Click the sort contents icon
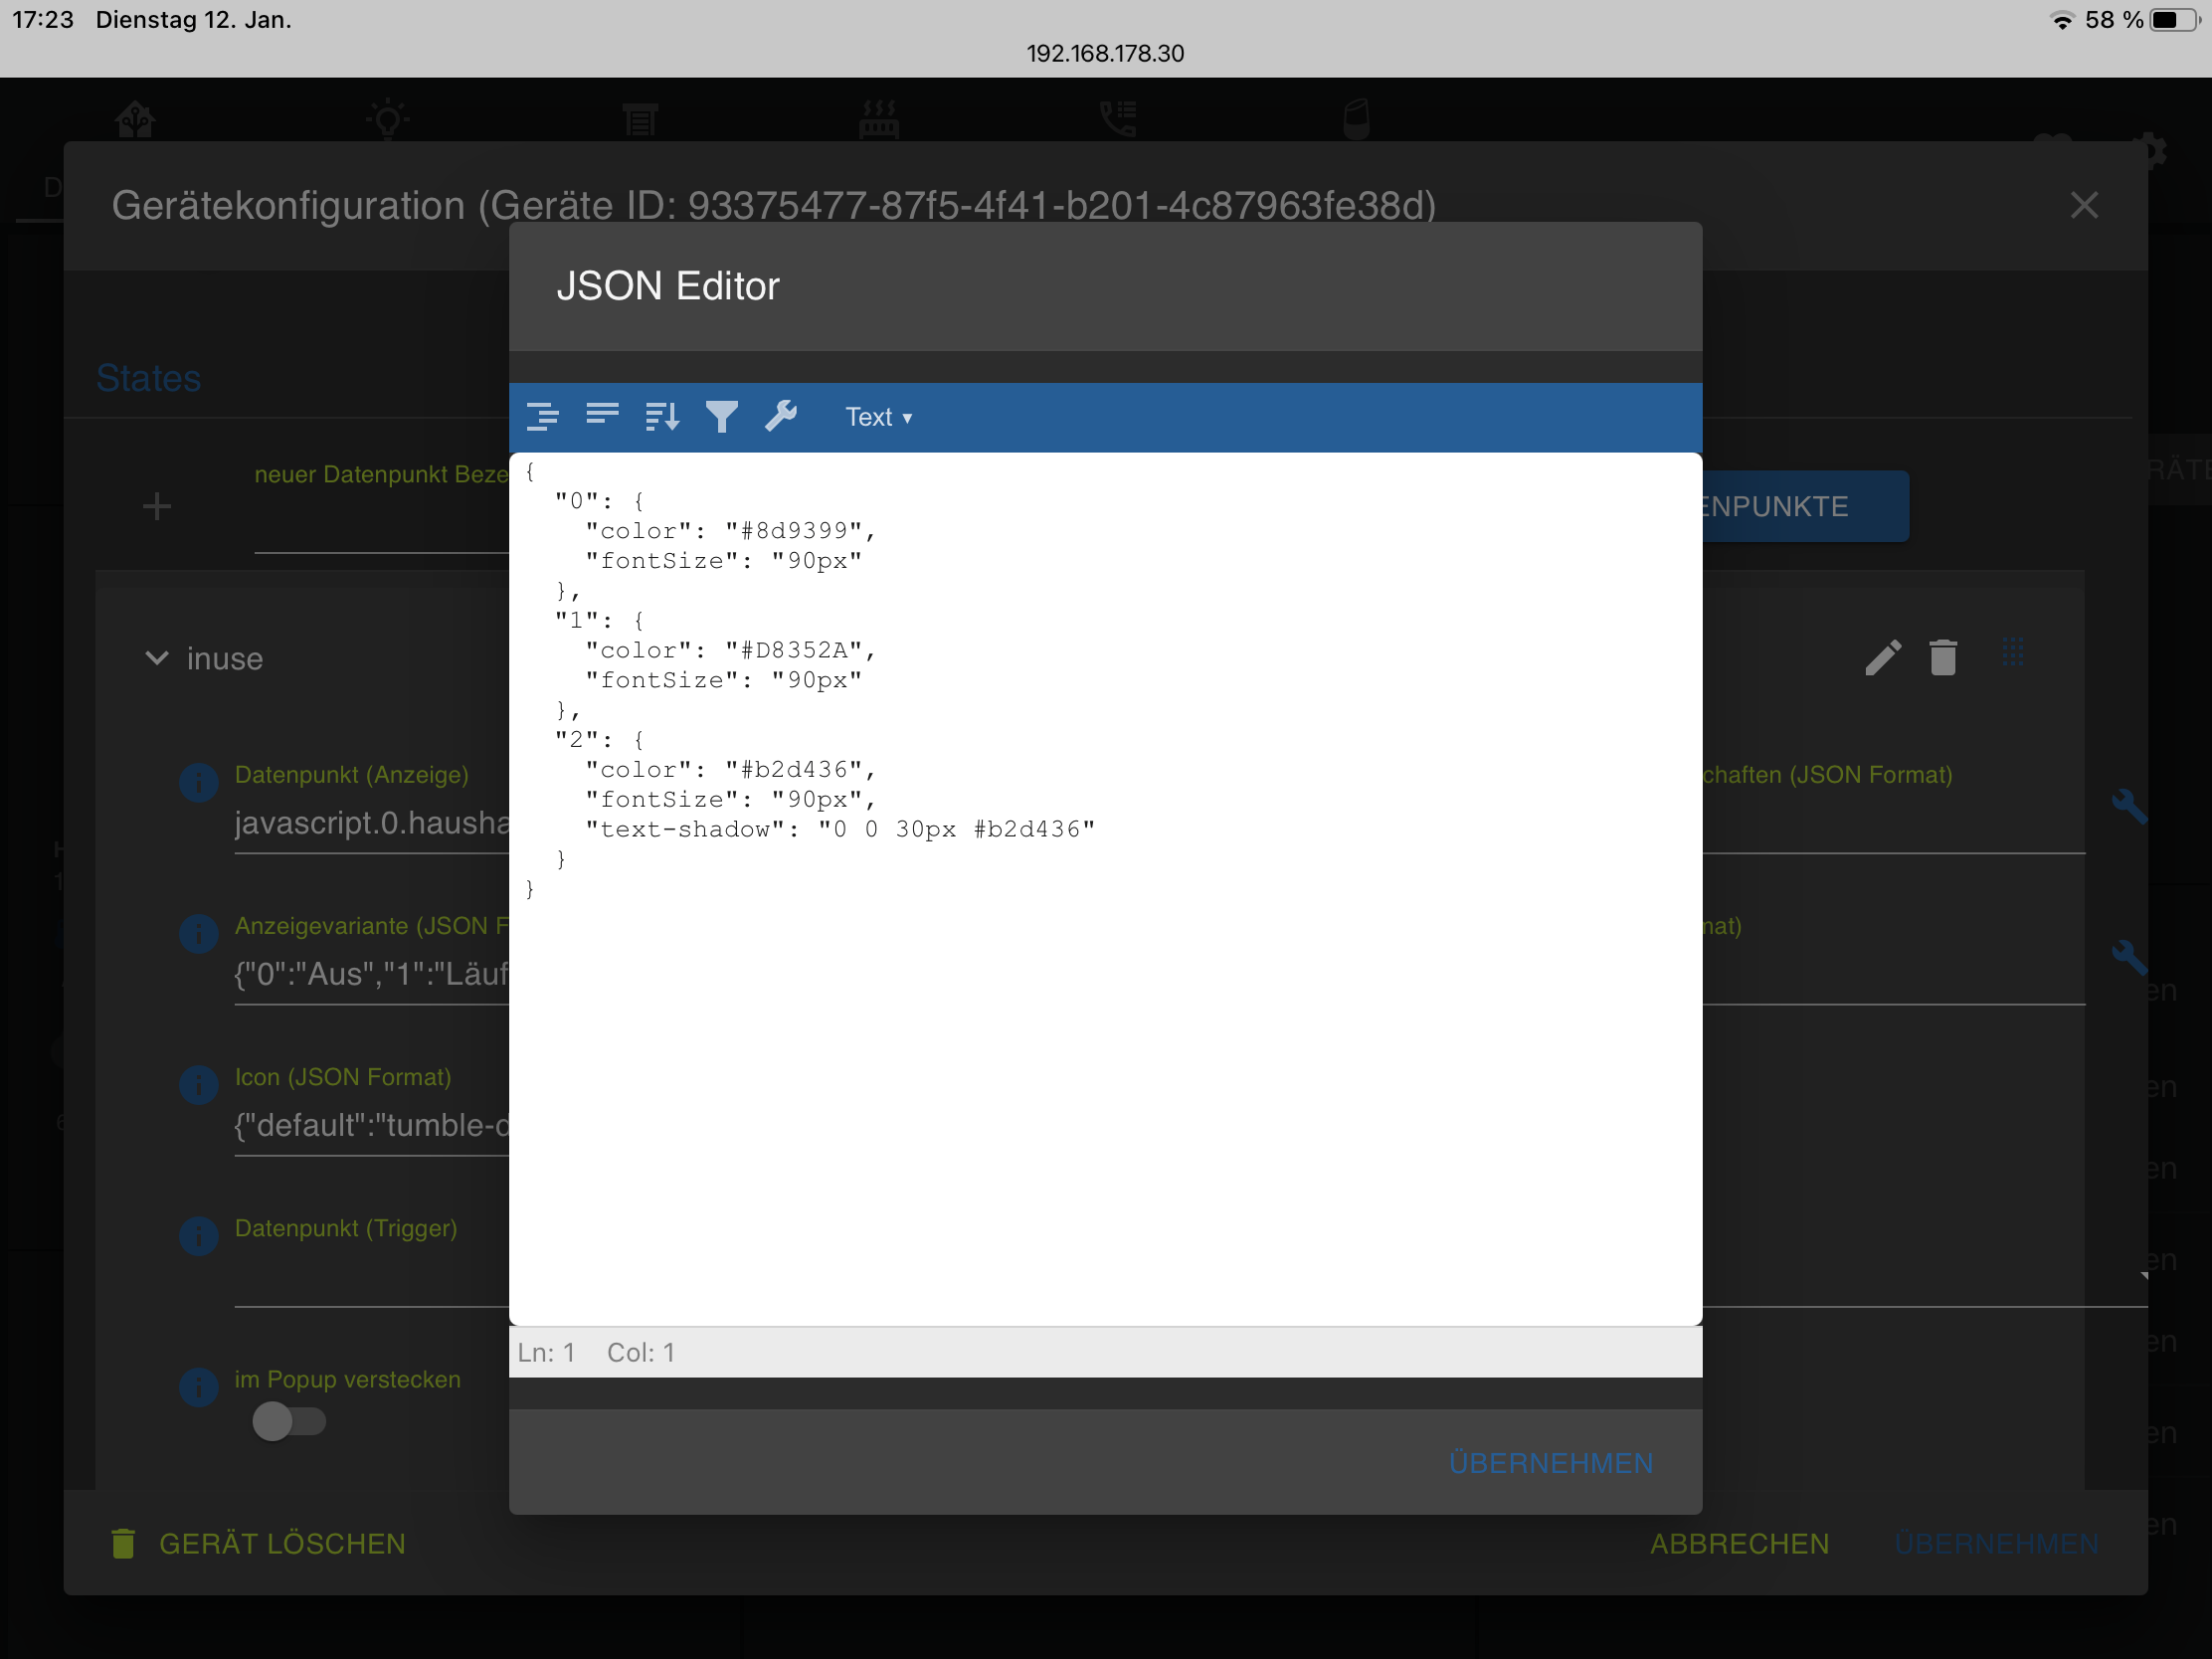The image size is (2212, 1659). coord(662,416)
